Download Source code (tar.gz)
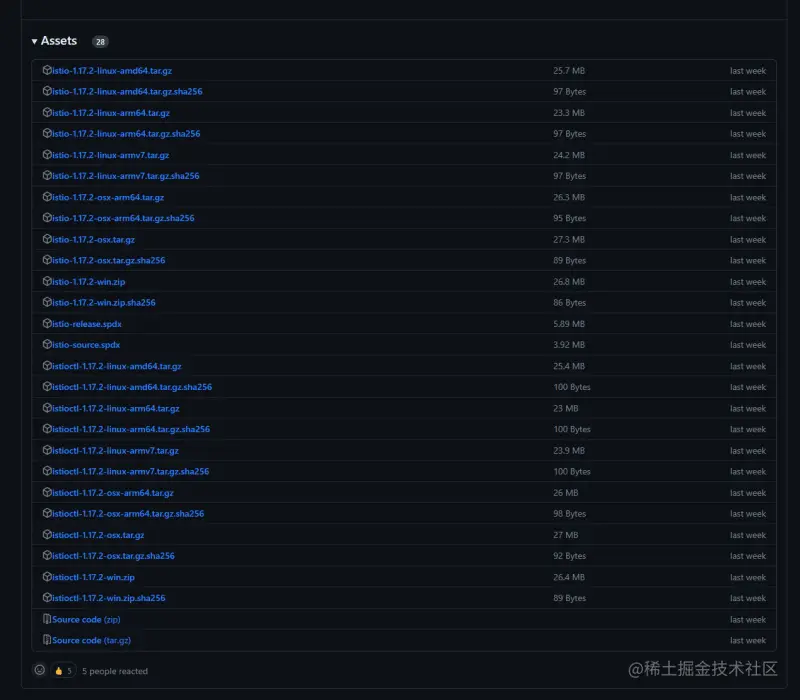The height and width of the screenshot is (700, 800). [x=91, y=642]
